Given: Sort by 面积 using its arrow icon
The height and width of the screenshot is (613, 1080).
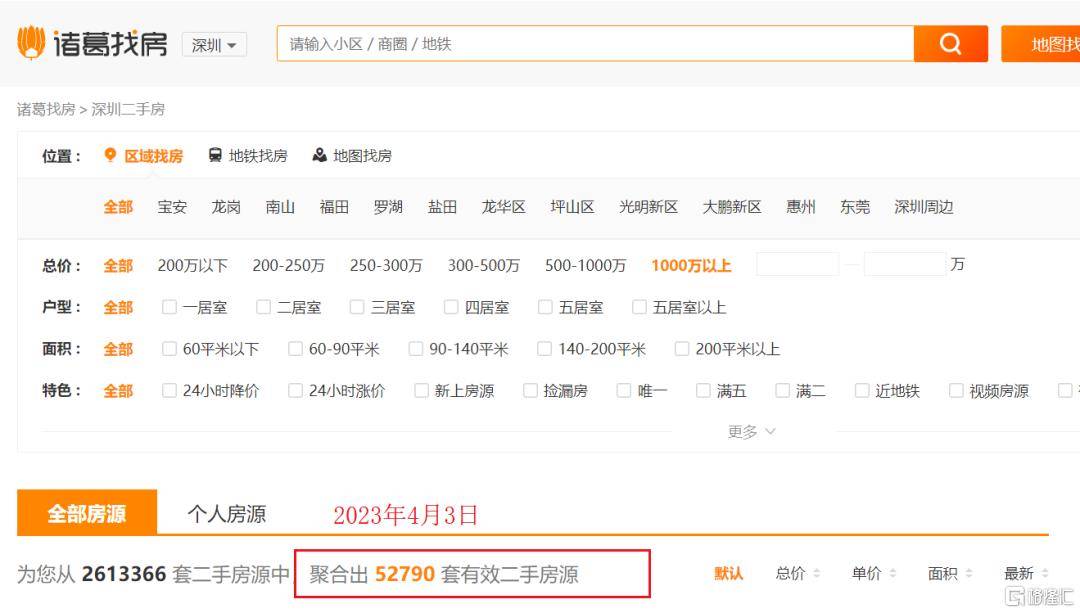Looking at the screenshot, I should point(968,574).
